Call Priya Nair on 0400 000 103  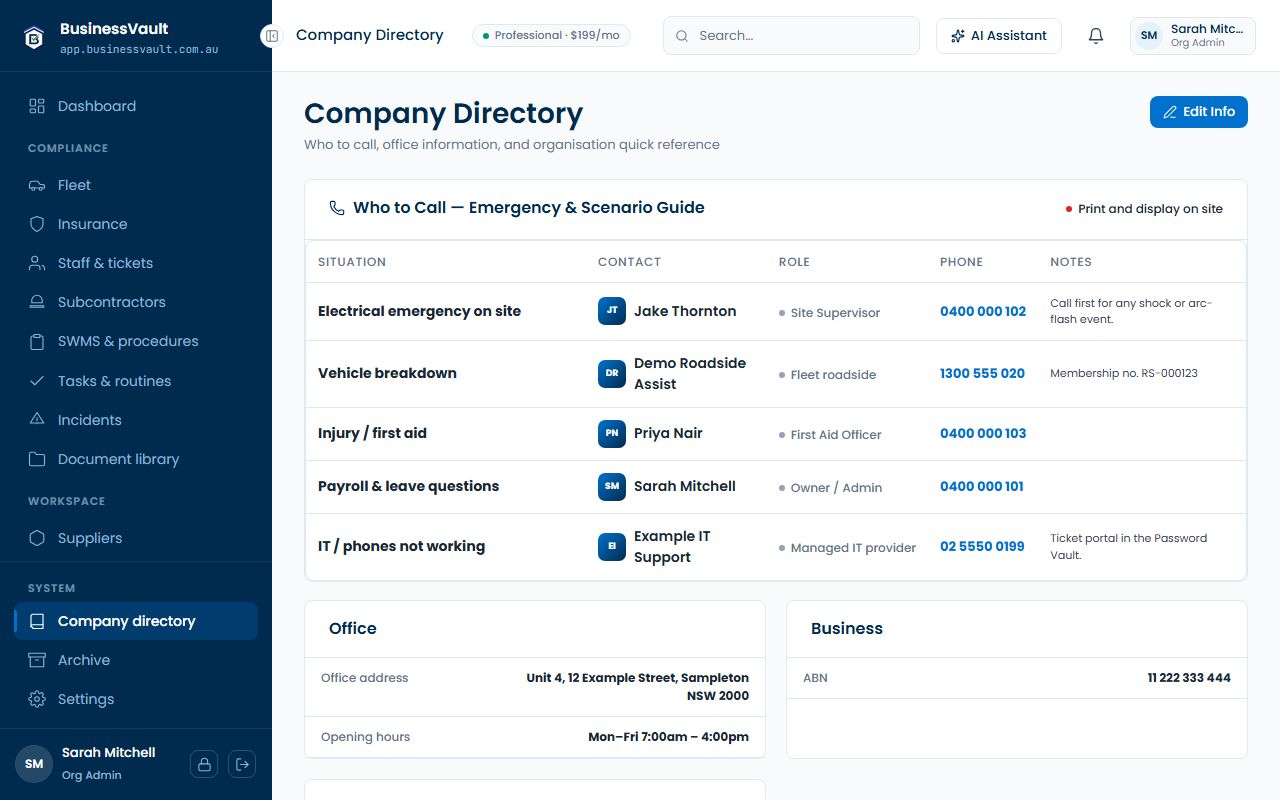click(983, 433)
